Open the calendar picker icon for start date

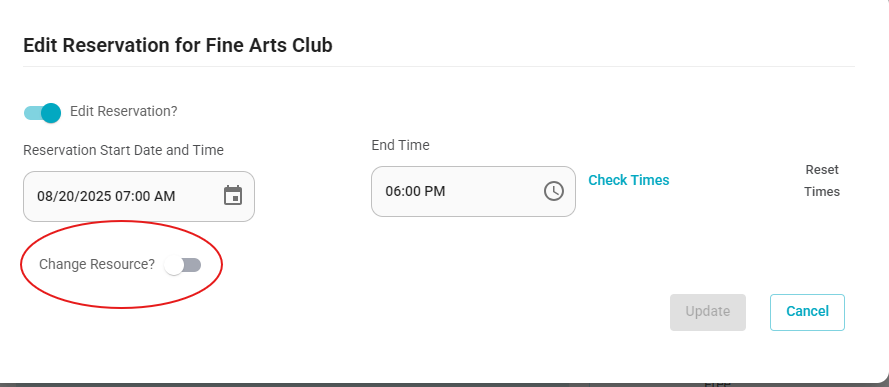pyautogui.click(x=233, y=195)
